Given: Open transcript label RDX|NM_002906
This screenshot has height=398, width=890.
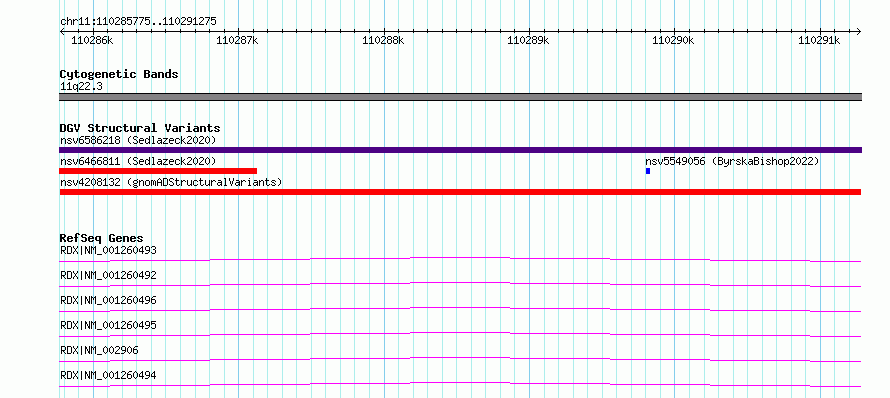Looking at the screenshot, I should [x=99, y=350].
